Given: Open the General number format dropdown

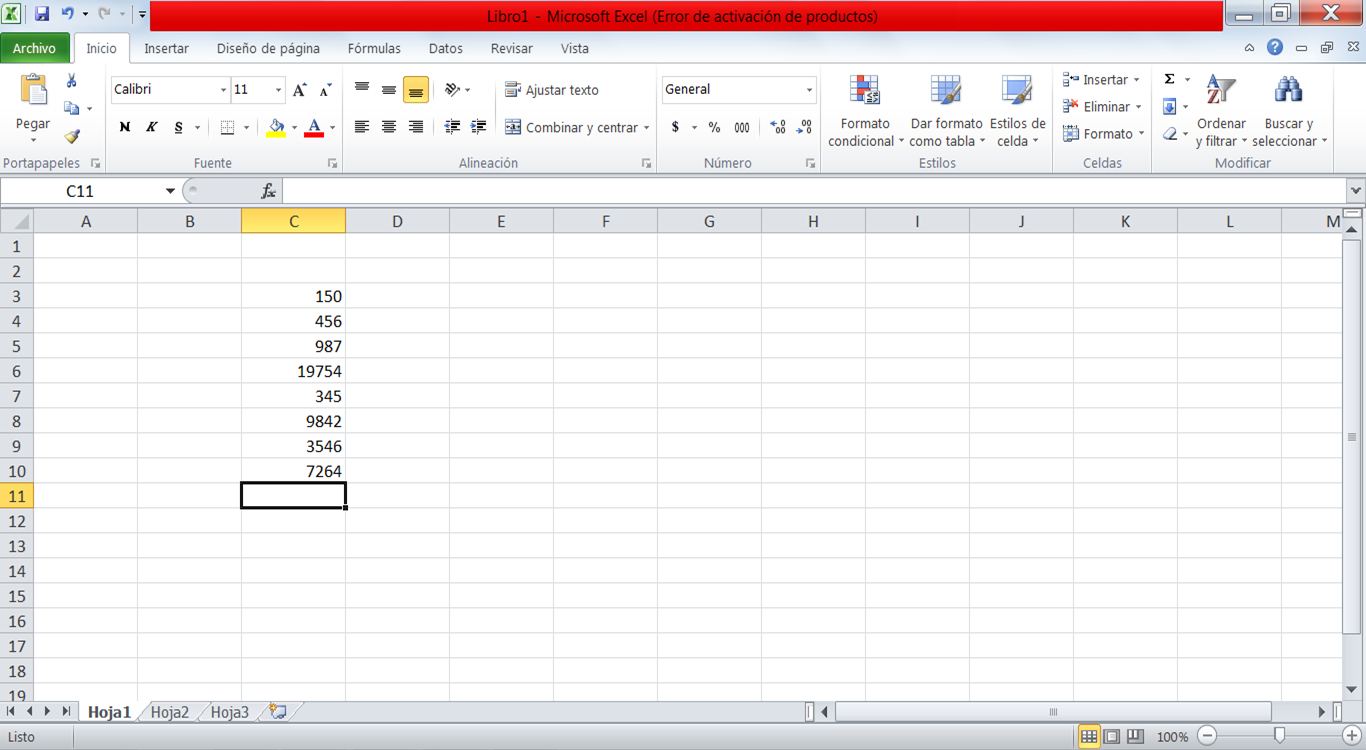Looking at the screenshot, I should click(x=738, y=89).
